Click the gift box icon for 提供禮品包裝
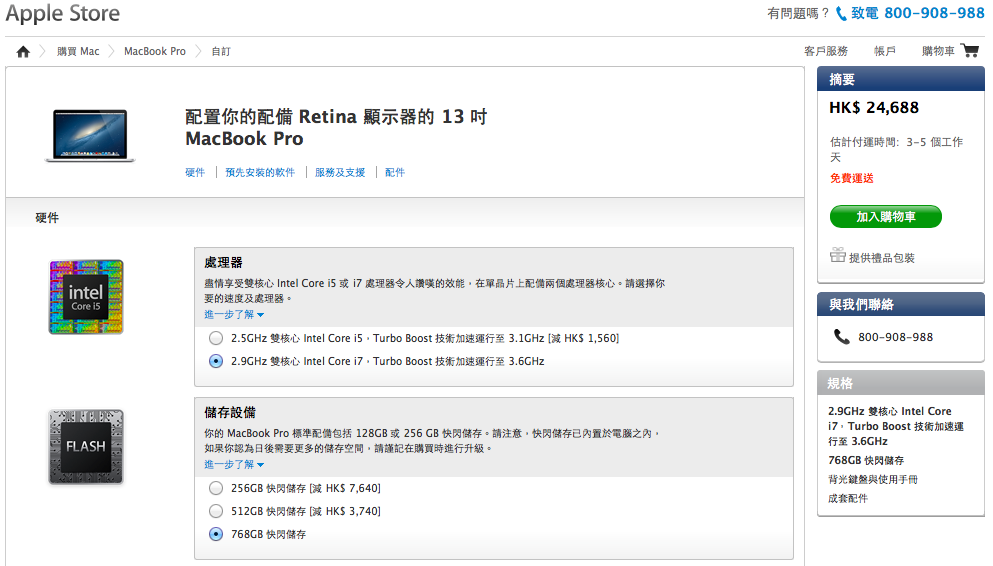Screen dimensions: 993x566 click(x=838, y=255)
